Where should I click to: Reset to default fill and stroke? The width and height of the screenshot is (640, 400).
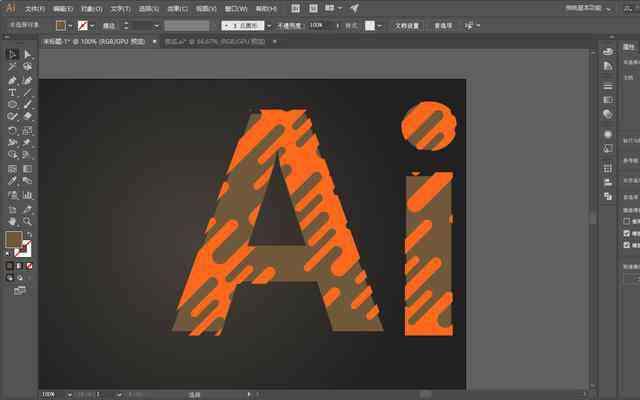point(8,254)
